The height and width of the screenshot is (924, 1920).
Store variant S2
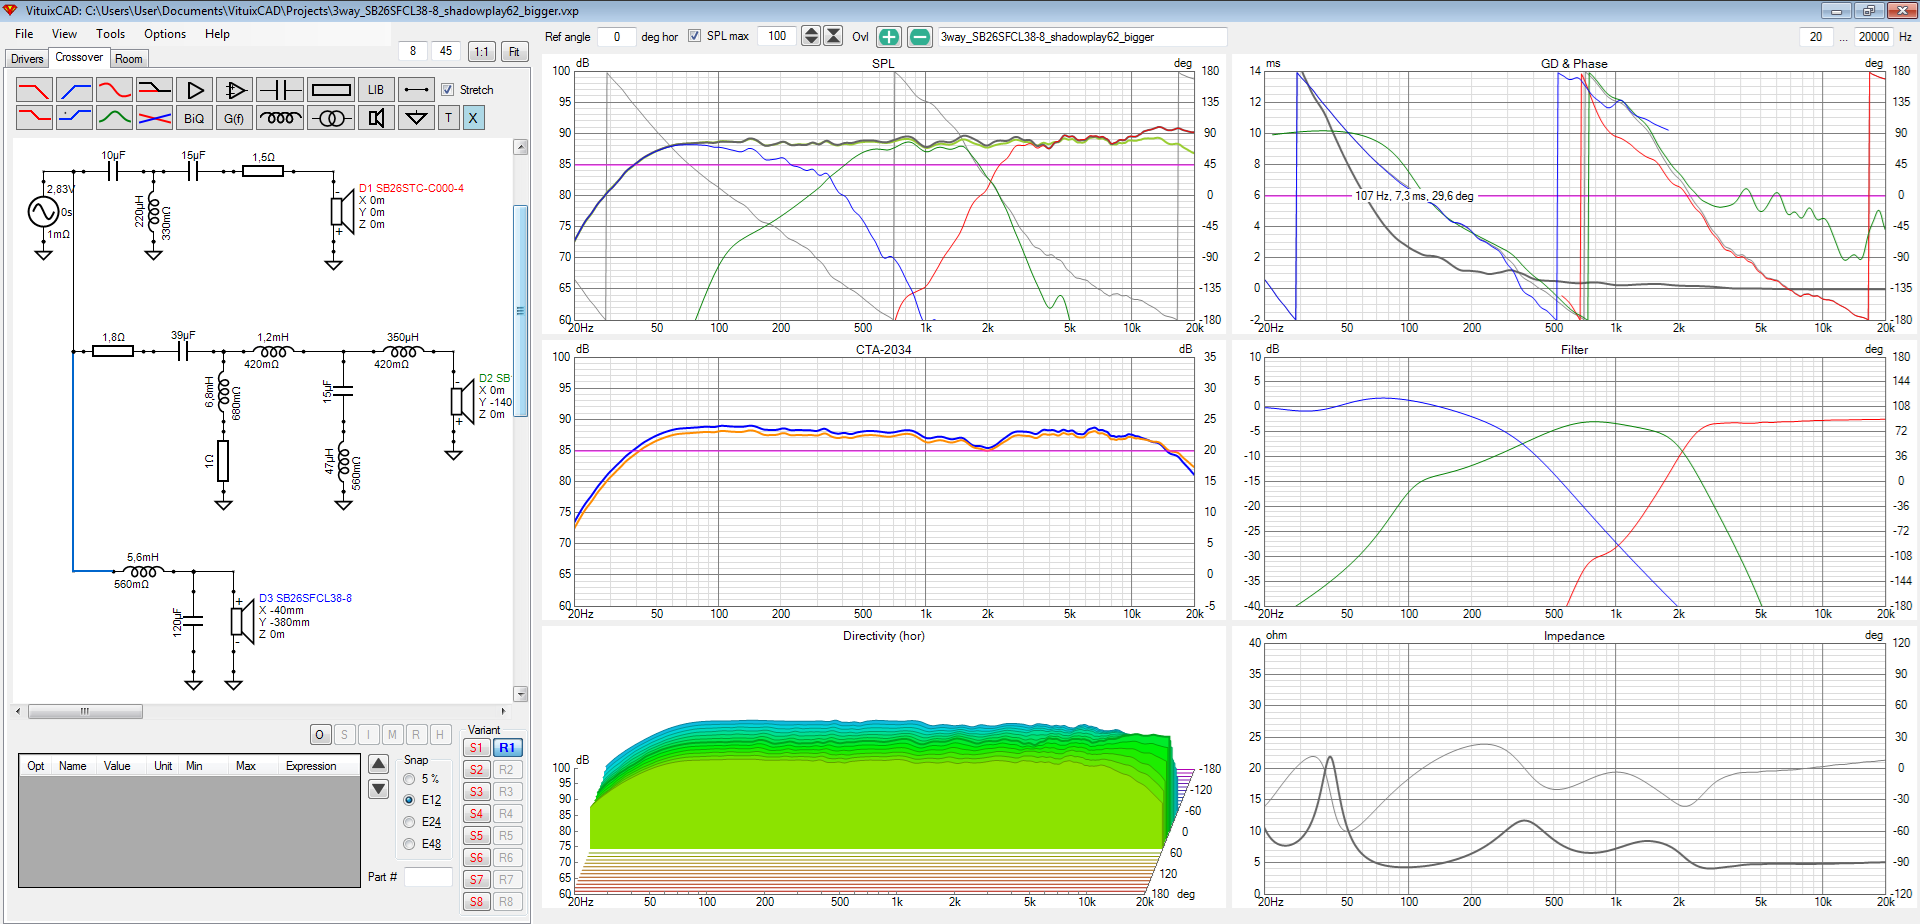[x=477, y=770]
